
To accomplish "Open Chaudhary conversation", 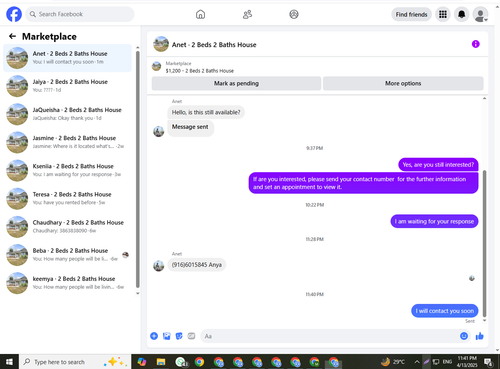I will pos(68,227).
